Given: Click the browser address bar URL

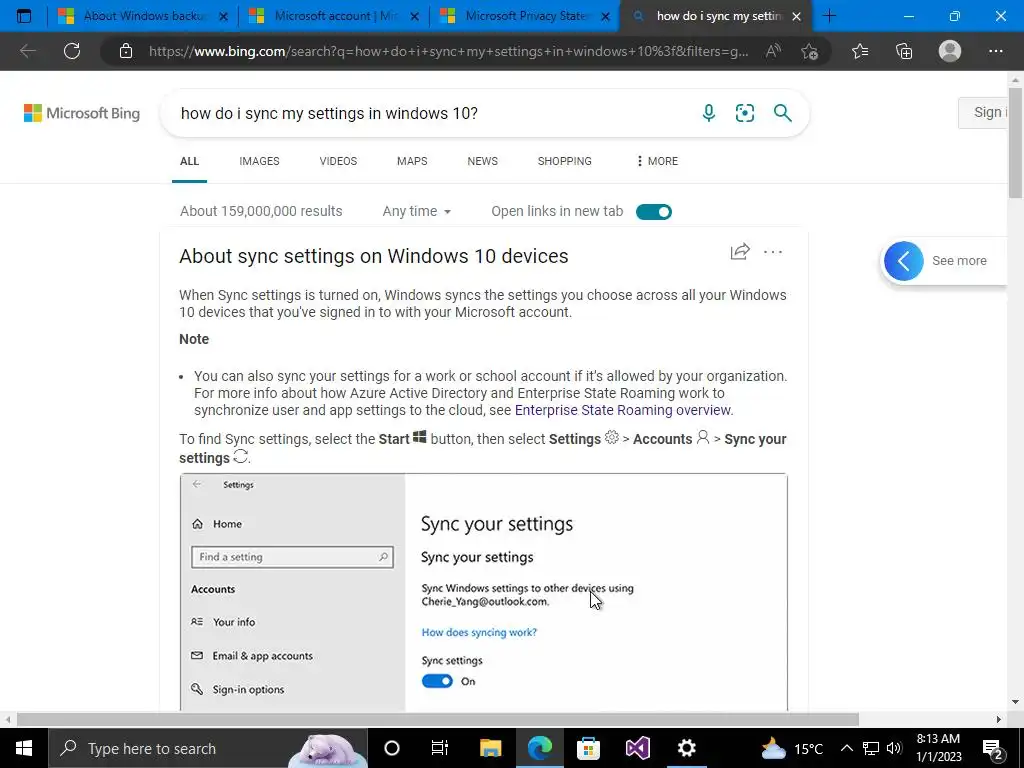Looking at the screenshot, I should pyautogui.click(x=449, y=51).
